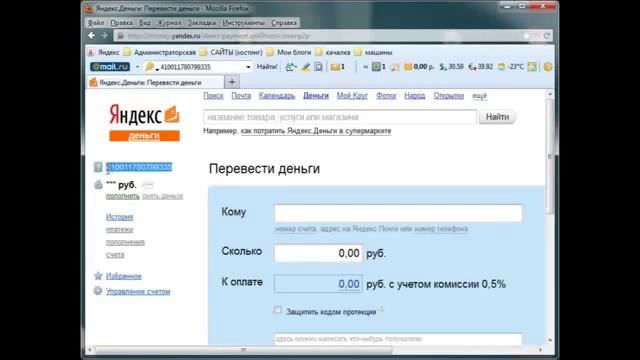Image resolution: width=640 pixels, height=360 pixels.
Task: Click the Избранное link
Action: 124,276
